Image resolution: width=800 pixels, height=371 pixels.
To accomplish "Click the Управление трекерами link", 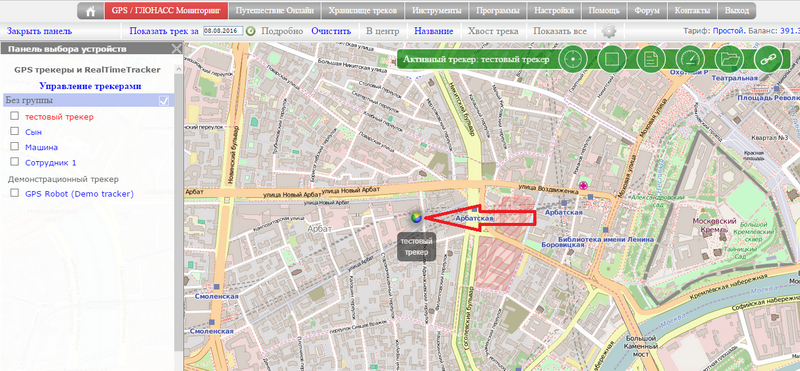I will coord(90,86).
